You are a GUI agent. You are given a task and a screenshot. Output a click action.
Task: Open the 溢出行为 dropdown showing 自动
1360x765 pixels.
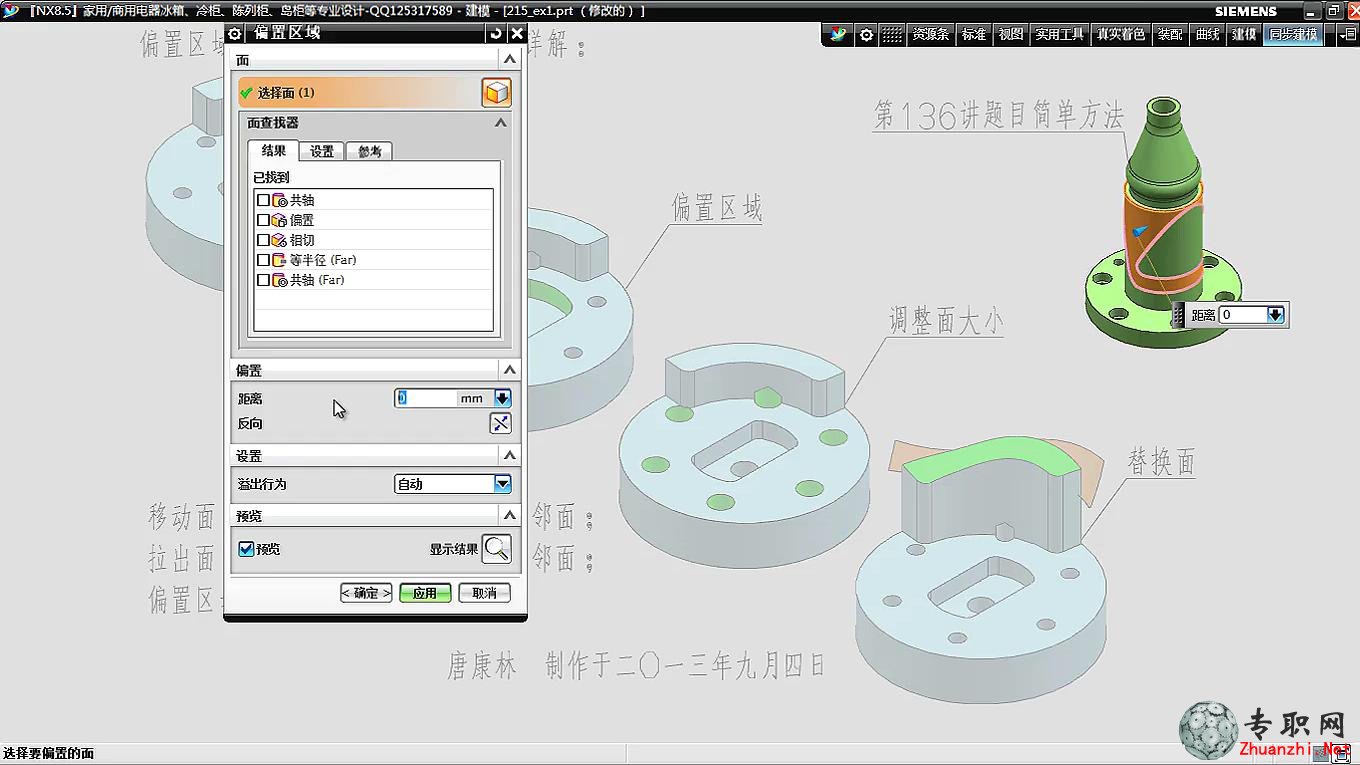pyautogui.click(x=453, y=484)
